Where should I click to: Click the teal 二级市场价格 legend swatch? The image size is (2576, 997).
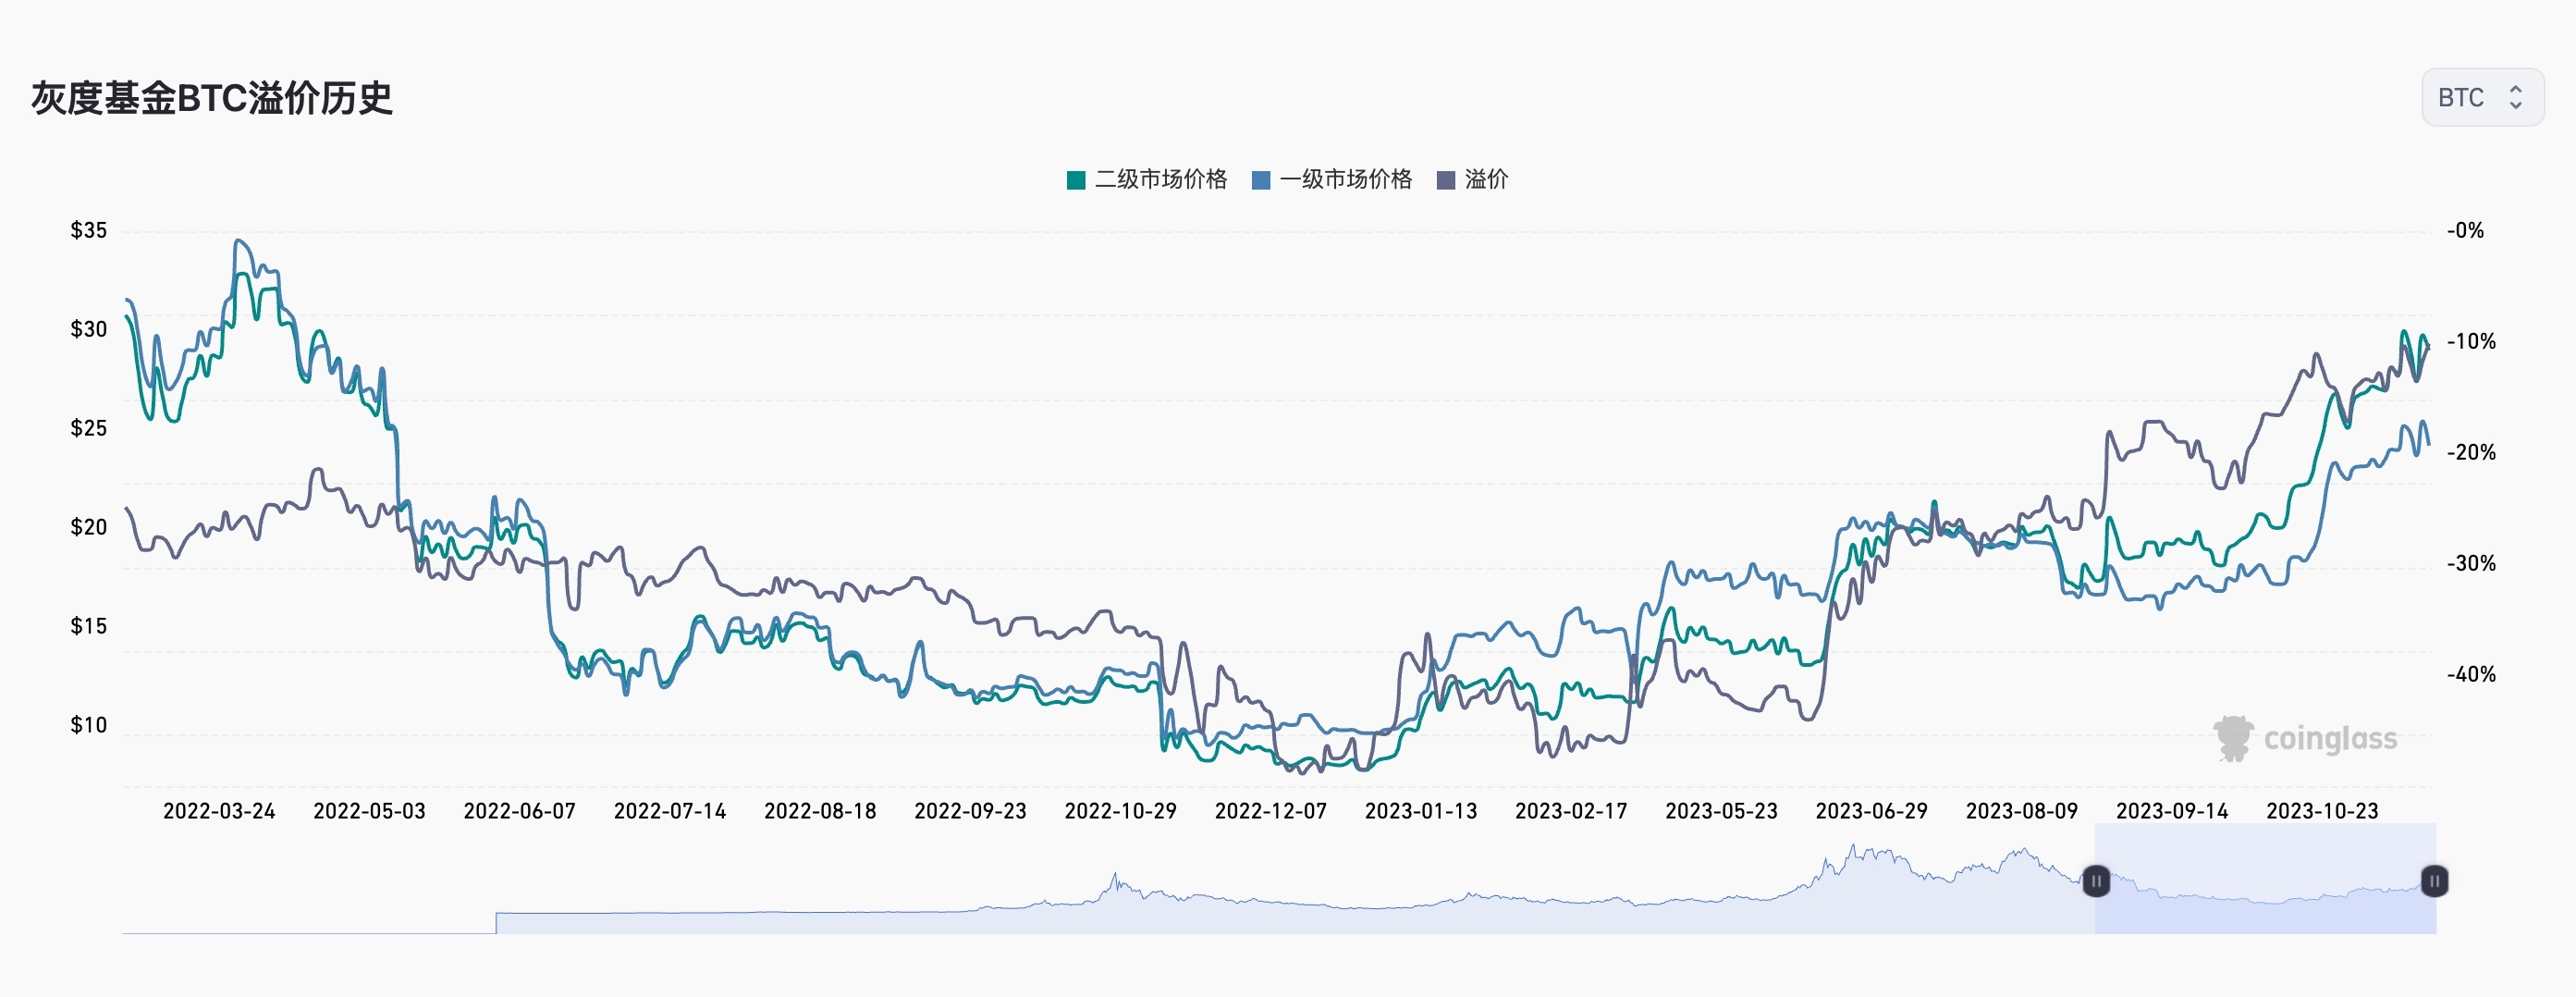(1076, 180)
